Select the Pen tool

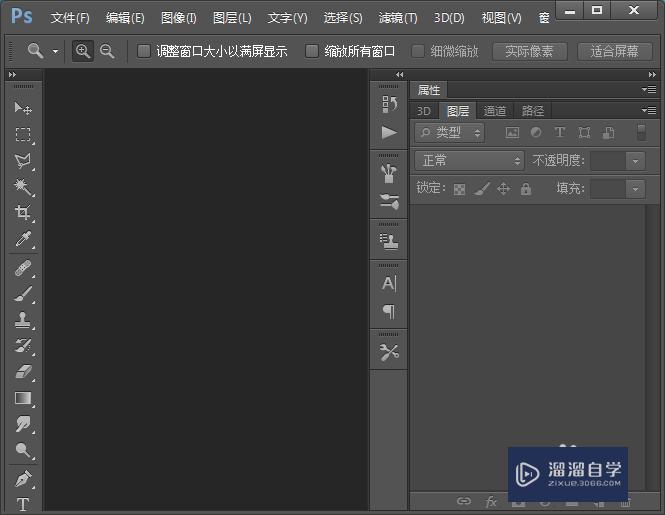click(23, 479)
